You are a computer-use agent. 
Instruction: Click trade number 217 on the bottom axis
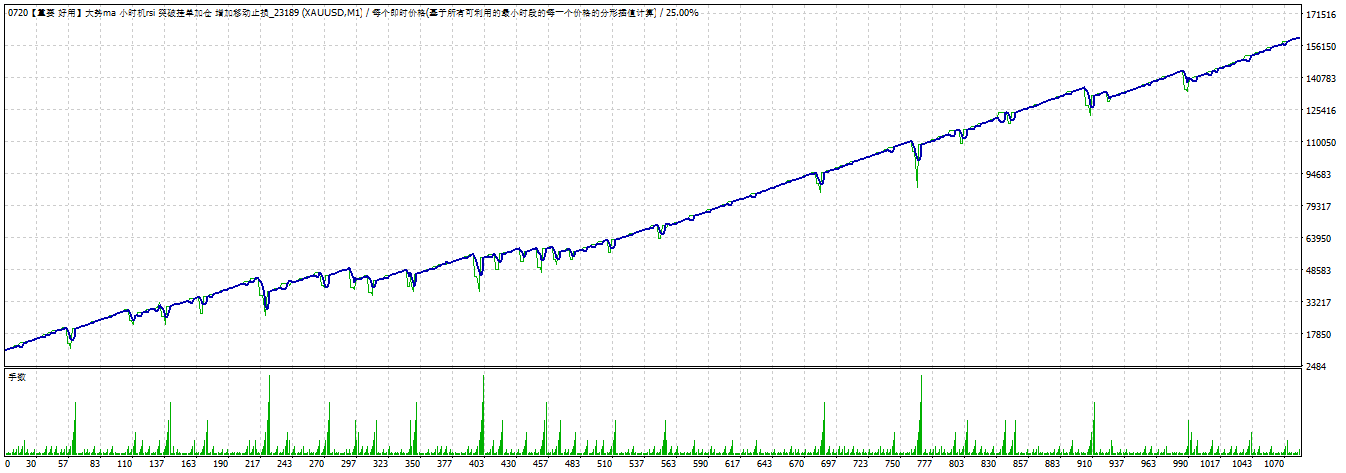click(253, 464)
